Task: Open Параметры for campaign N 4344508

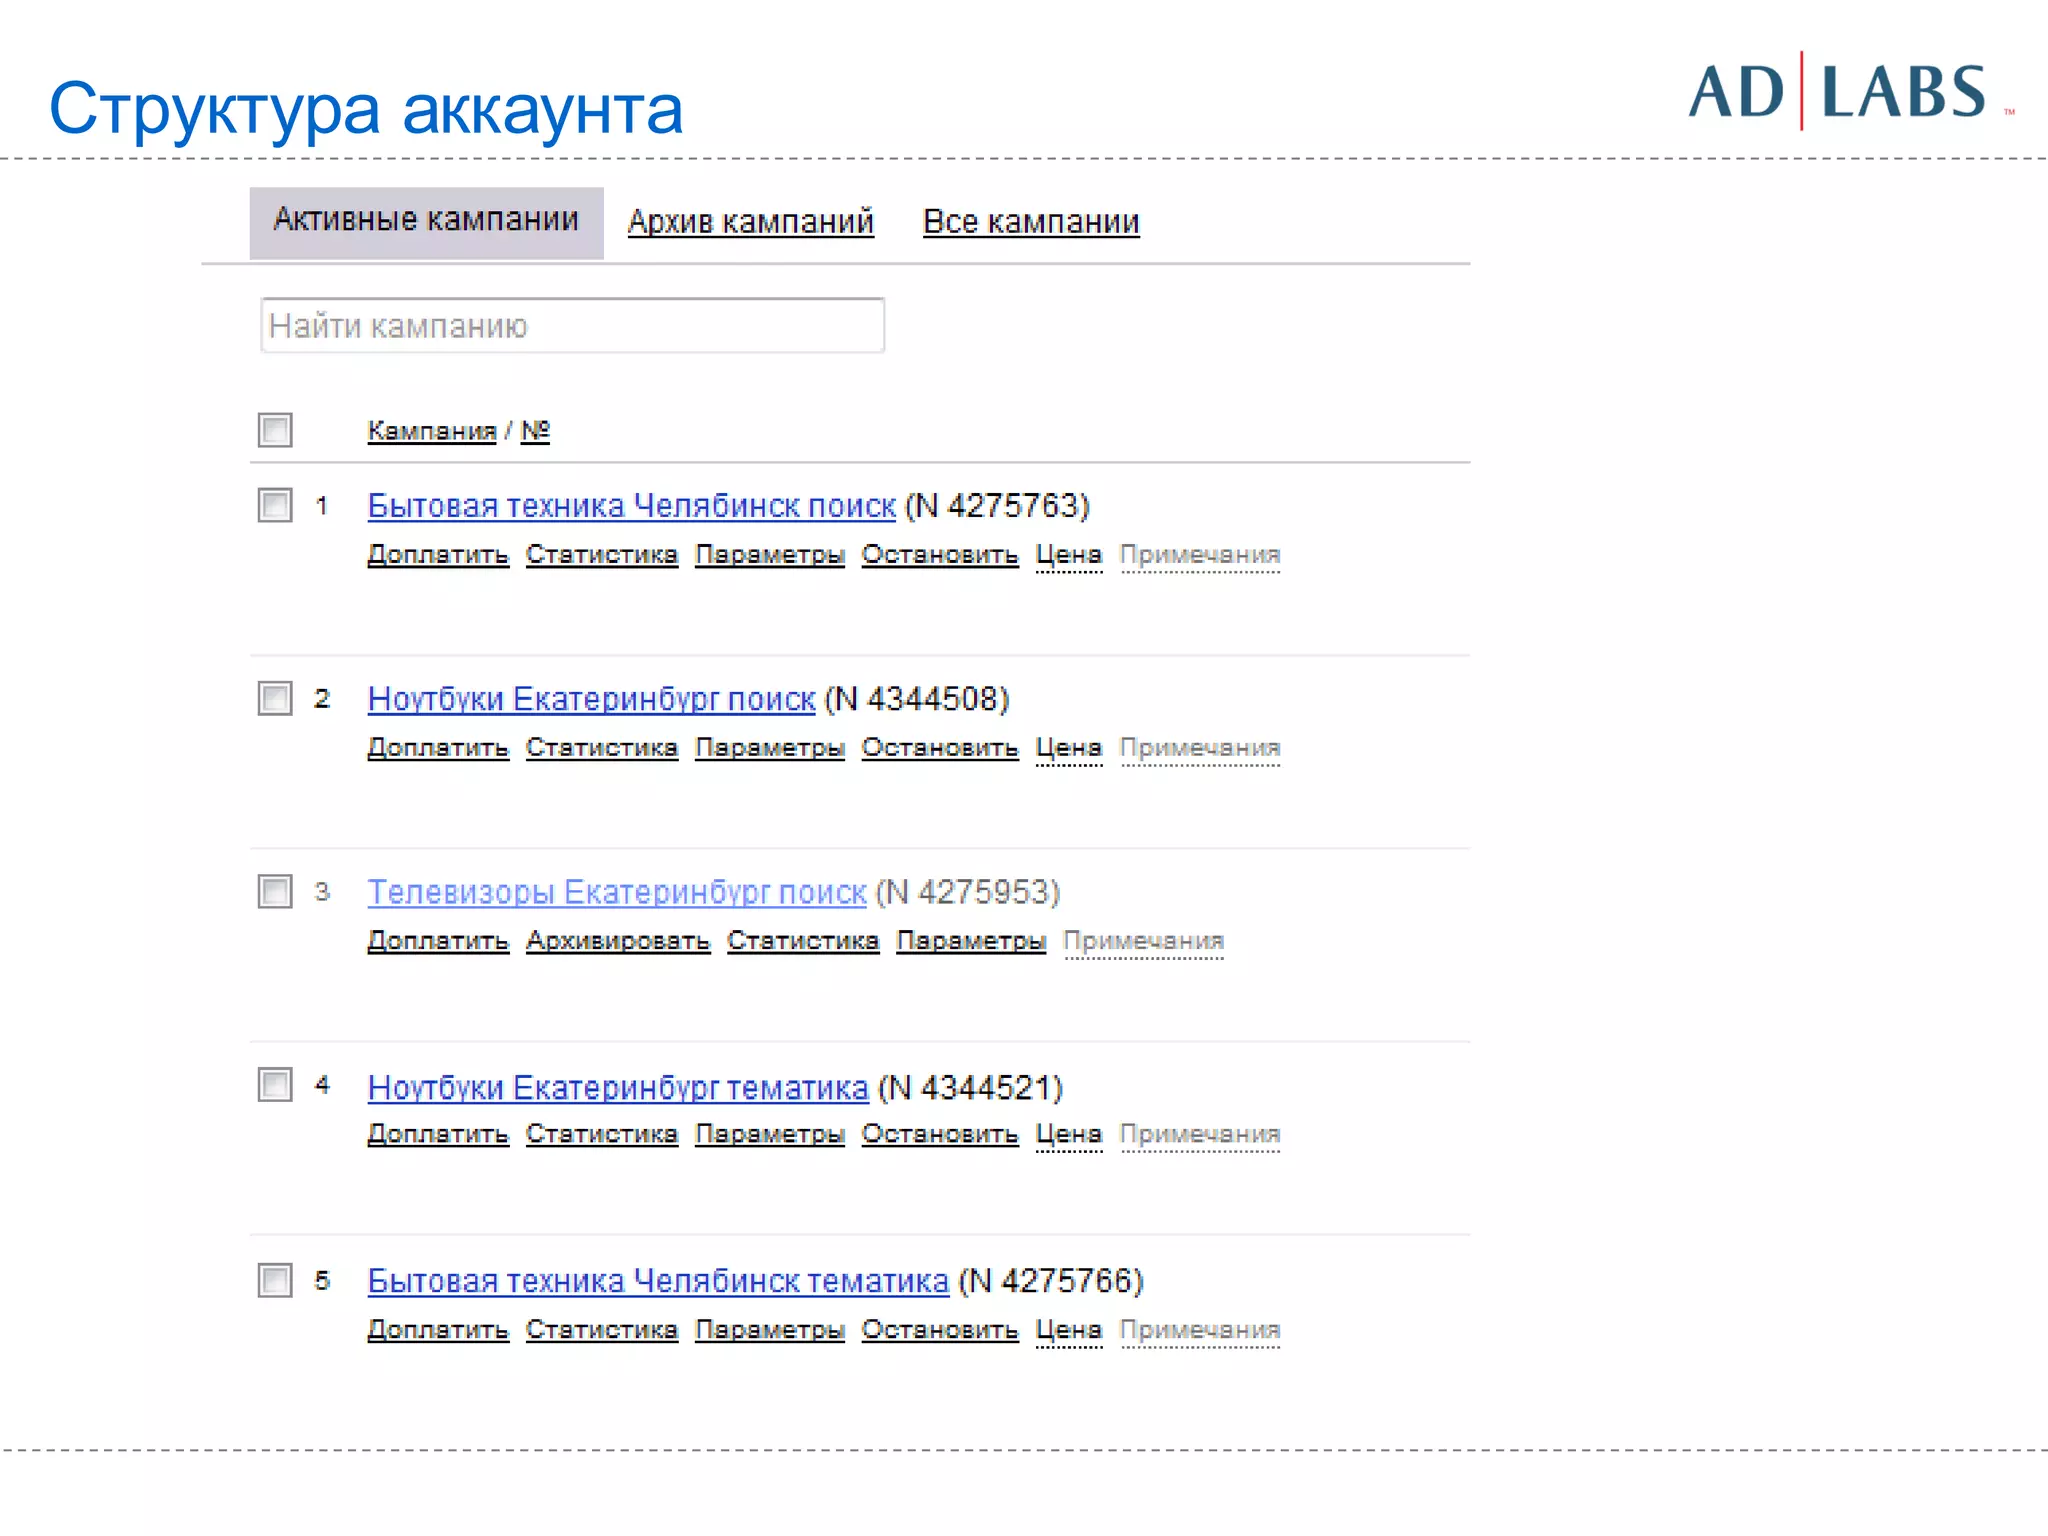Action: tap(770, 748)
